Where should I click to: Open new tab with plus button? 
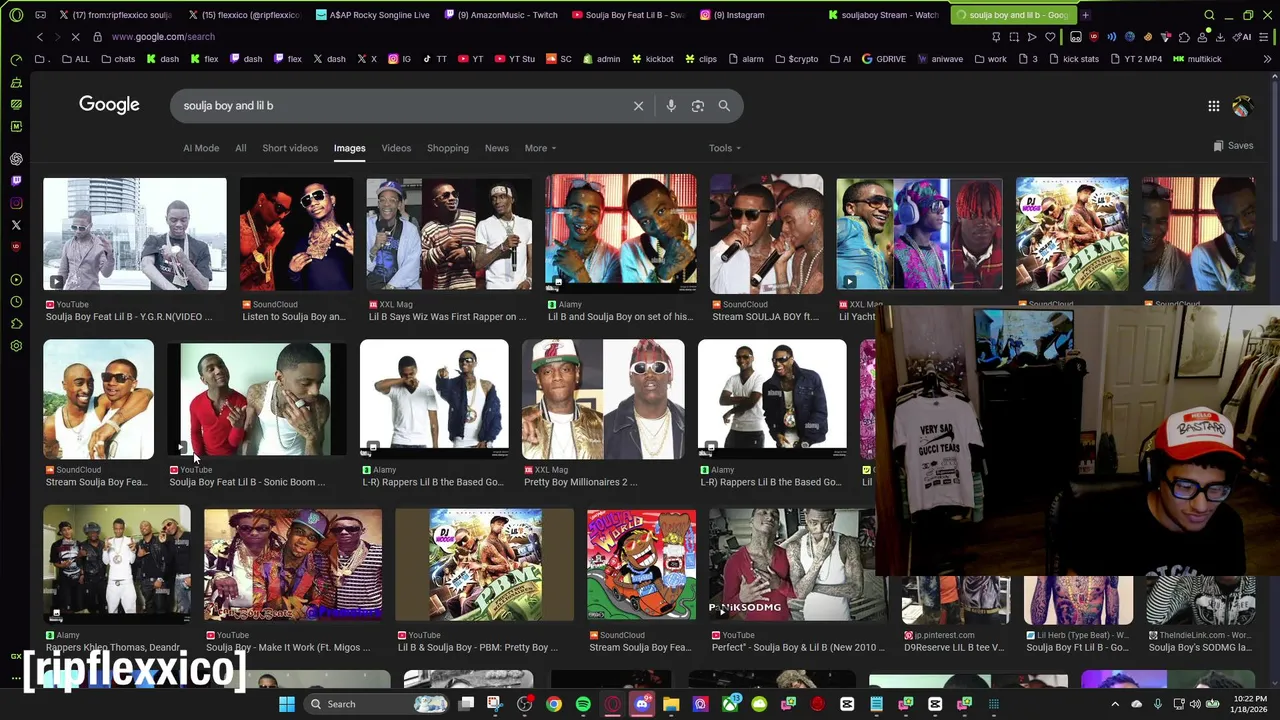point(1086,15)
